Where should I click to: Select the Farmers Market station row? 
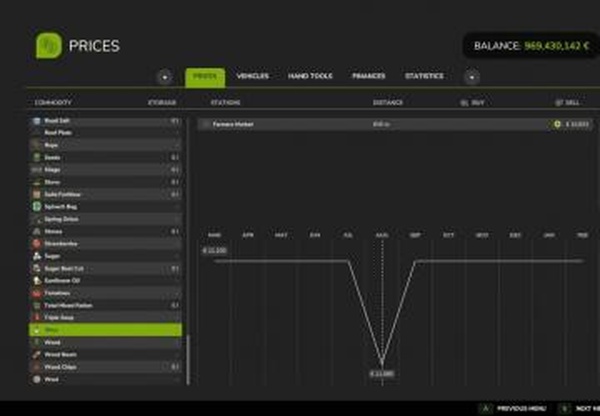395,124
